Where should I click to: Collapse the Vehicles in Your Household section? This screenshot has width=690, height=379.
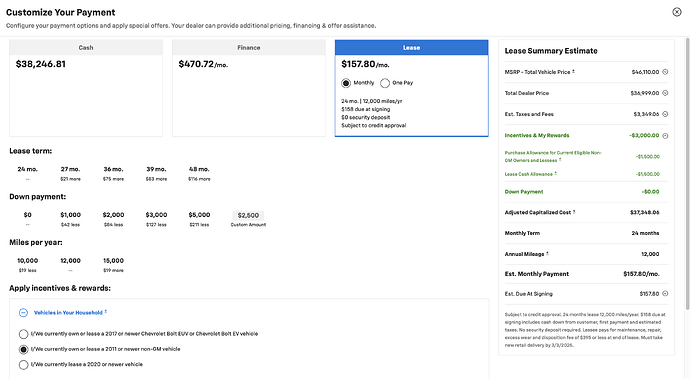(23, 313)
